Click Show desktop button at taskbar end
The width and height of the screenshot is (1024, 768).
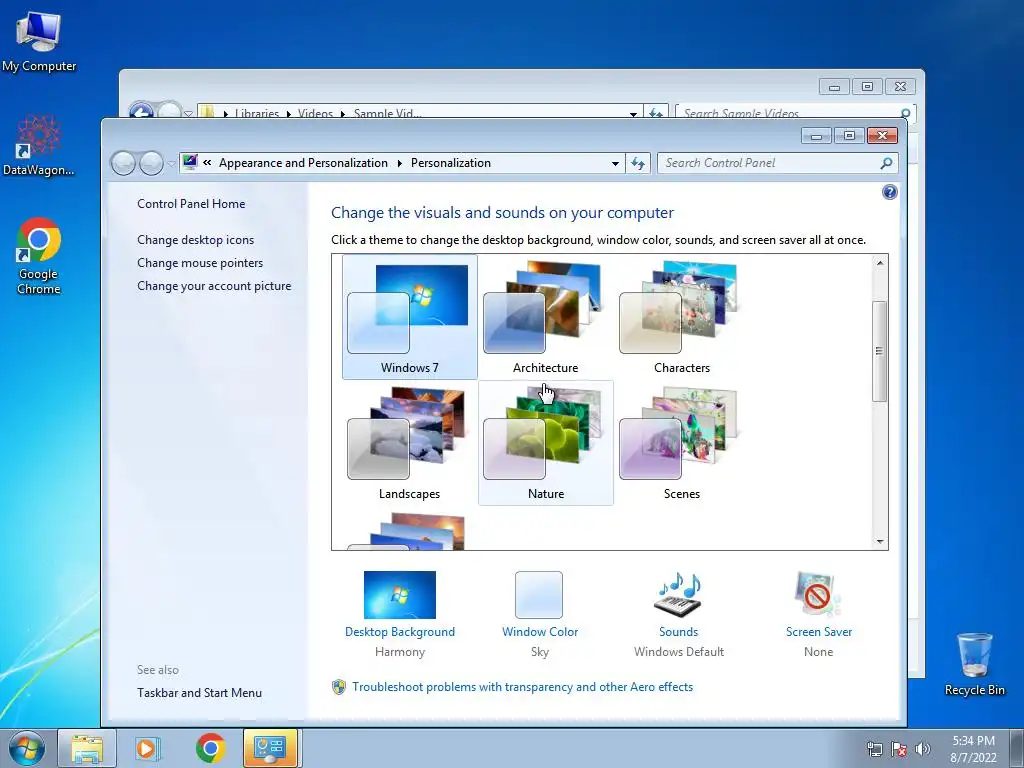point(1017,748)
